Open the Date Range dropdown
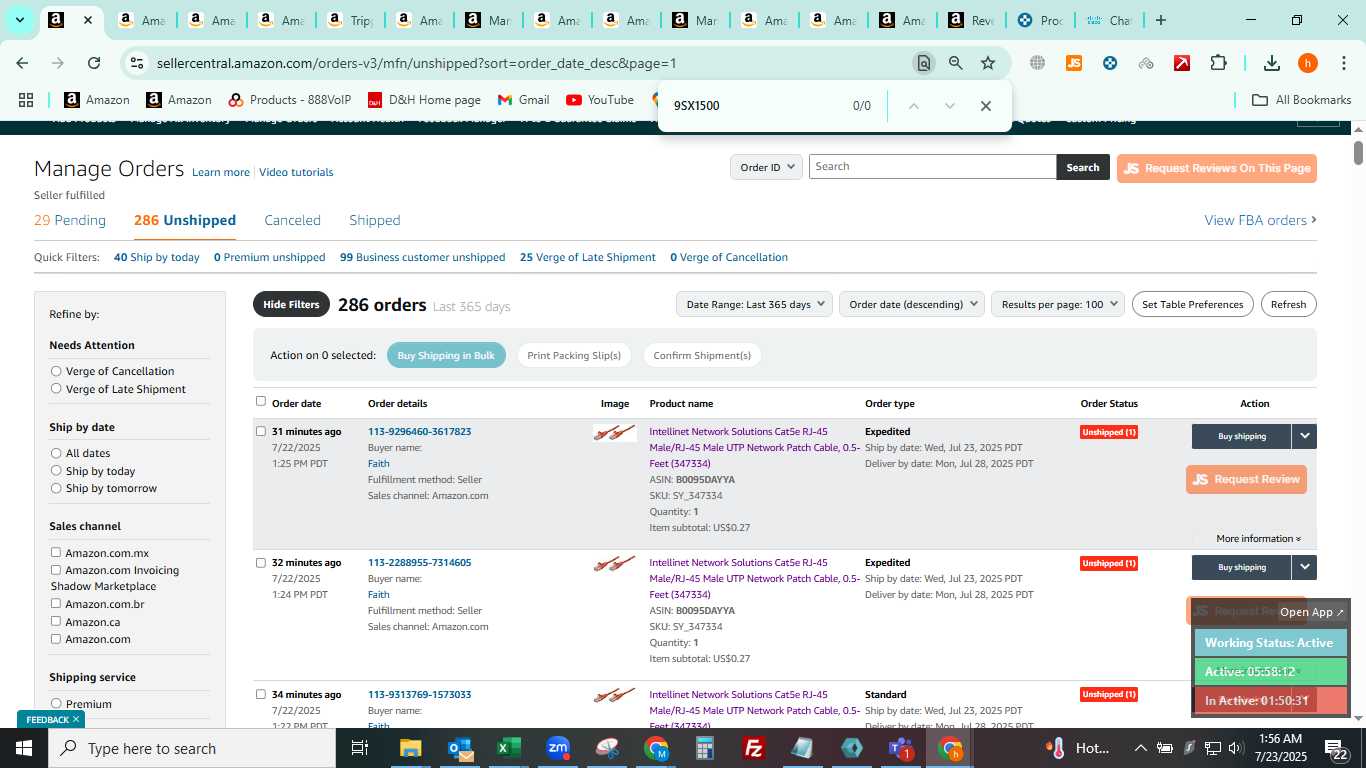The height and width of the screenshot is (768, 1366). tap(754, 304)
